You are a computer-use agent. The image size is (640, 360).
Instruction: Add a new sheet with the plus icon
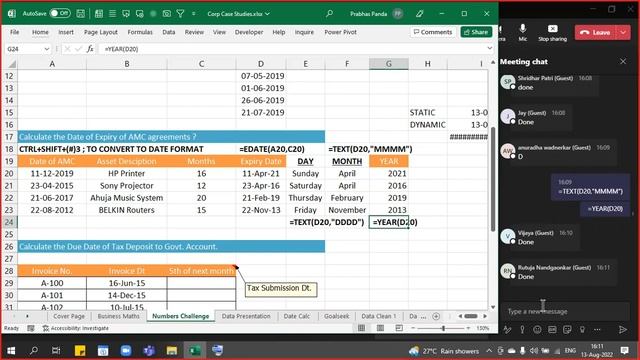pyautogui.click(x=436, y=316)
